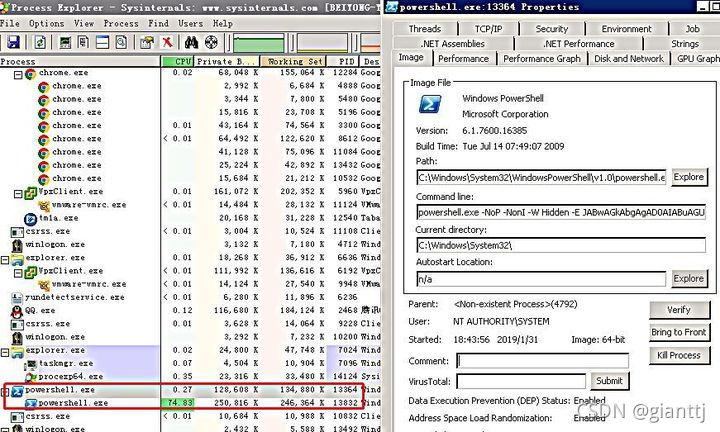The height and width of the screenshot is (432, 720).
Task: Click the yundetectservice.exe process icon
Action: [x=17, y=298]
